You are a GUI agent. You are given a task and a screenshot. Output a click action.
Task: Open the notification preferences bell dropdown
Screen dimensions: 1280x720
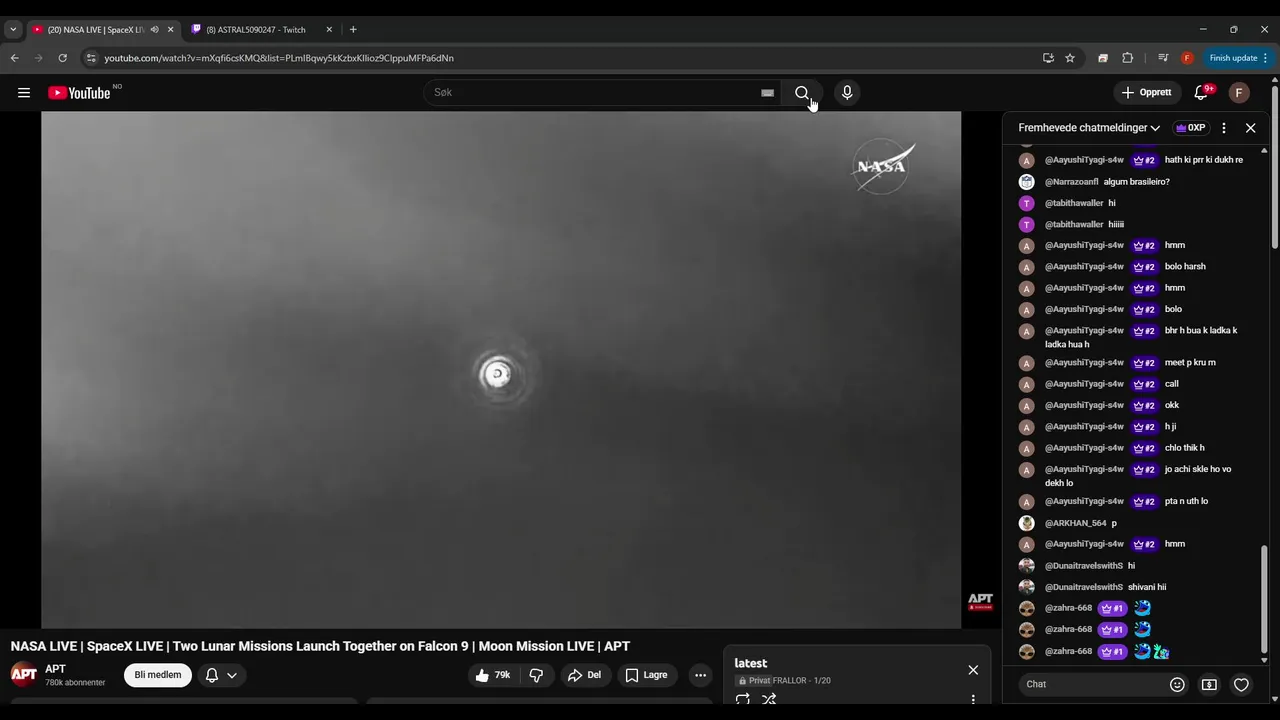pos(221,675)
